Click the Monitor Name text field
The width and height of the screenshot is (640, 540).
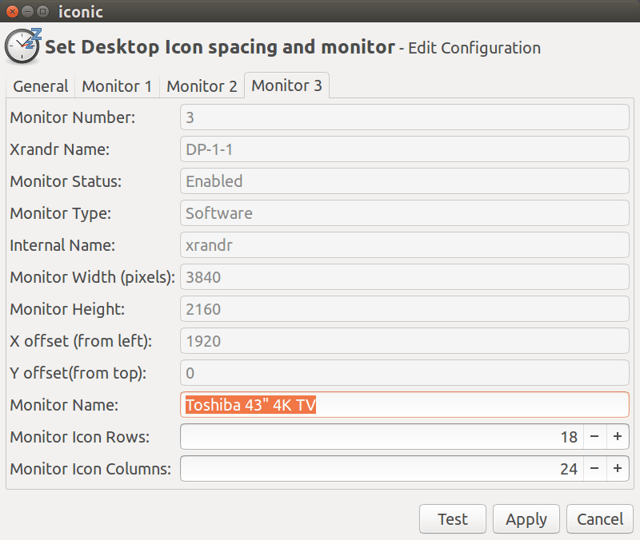coord(405,405)
